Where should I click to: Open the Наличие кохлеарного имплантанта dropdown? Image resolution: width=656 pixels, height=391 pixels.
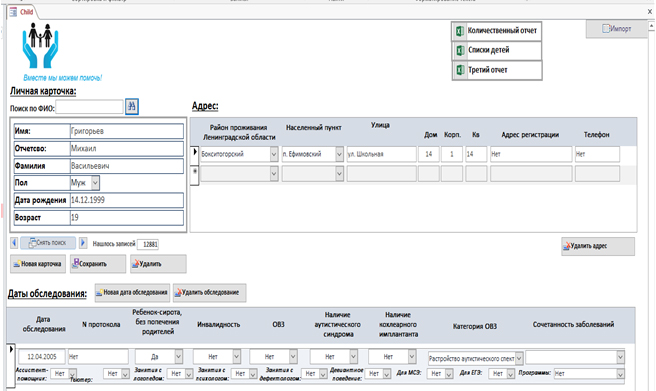[412, 357]
